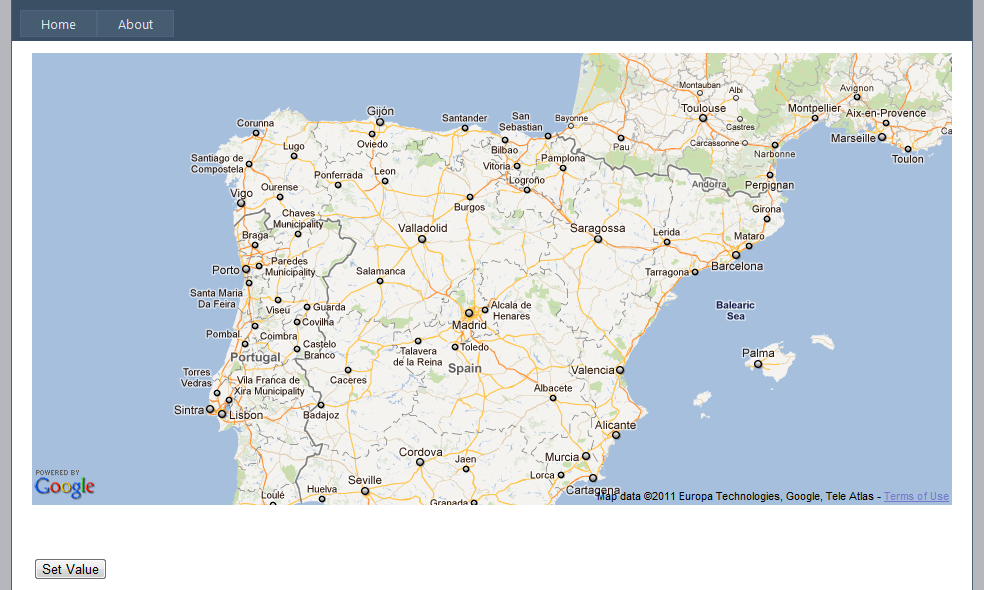Select the Valladolid city marker

coord(422,239)
